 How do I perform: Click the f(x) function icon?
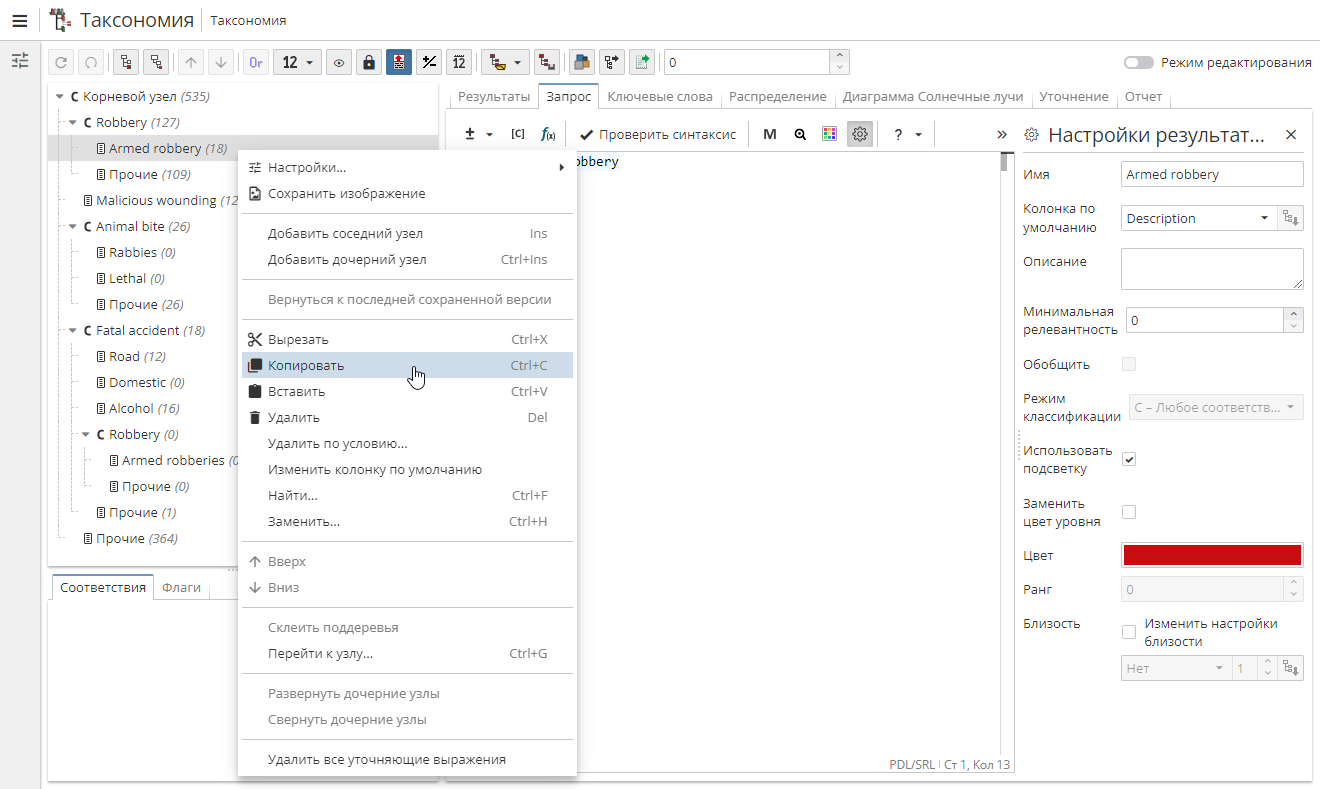[548, 134]
